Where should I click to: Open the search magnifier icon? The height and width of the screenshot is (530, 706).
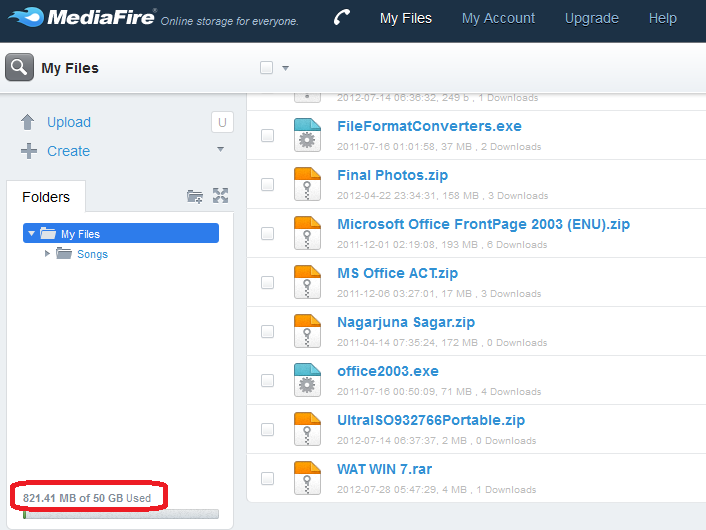click(19, 67)
